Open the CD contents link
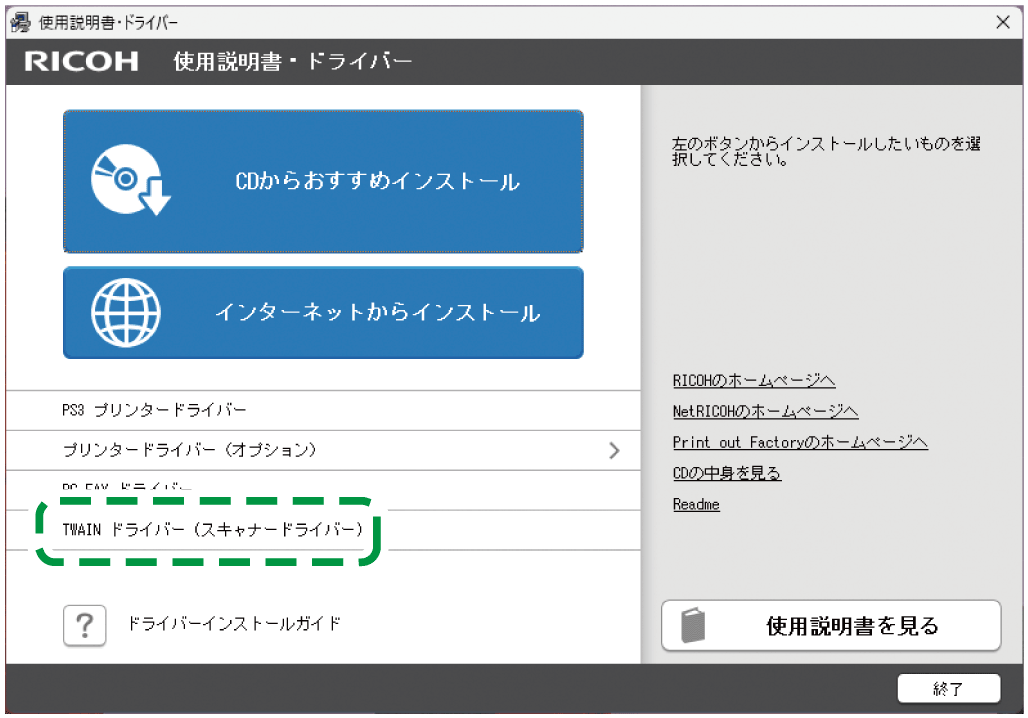Viewport: 1028px width, 718px height. point(727,473)
